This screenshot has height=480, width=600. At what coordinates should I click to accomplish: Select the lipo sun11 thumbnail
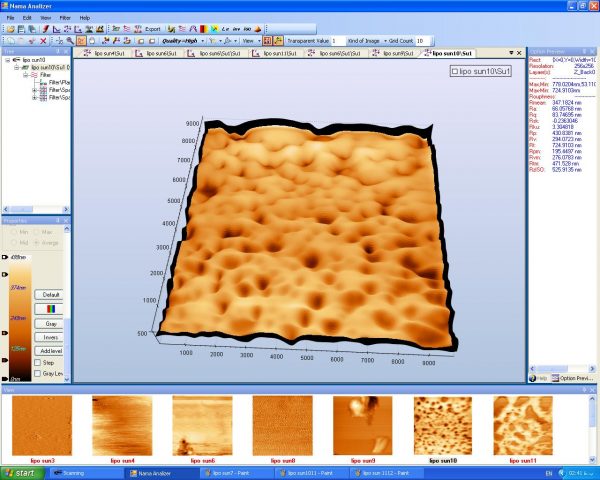click(523, 426)
